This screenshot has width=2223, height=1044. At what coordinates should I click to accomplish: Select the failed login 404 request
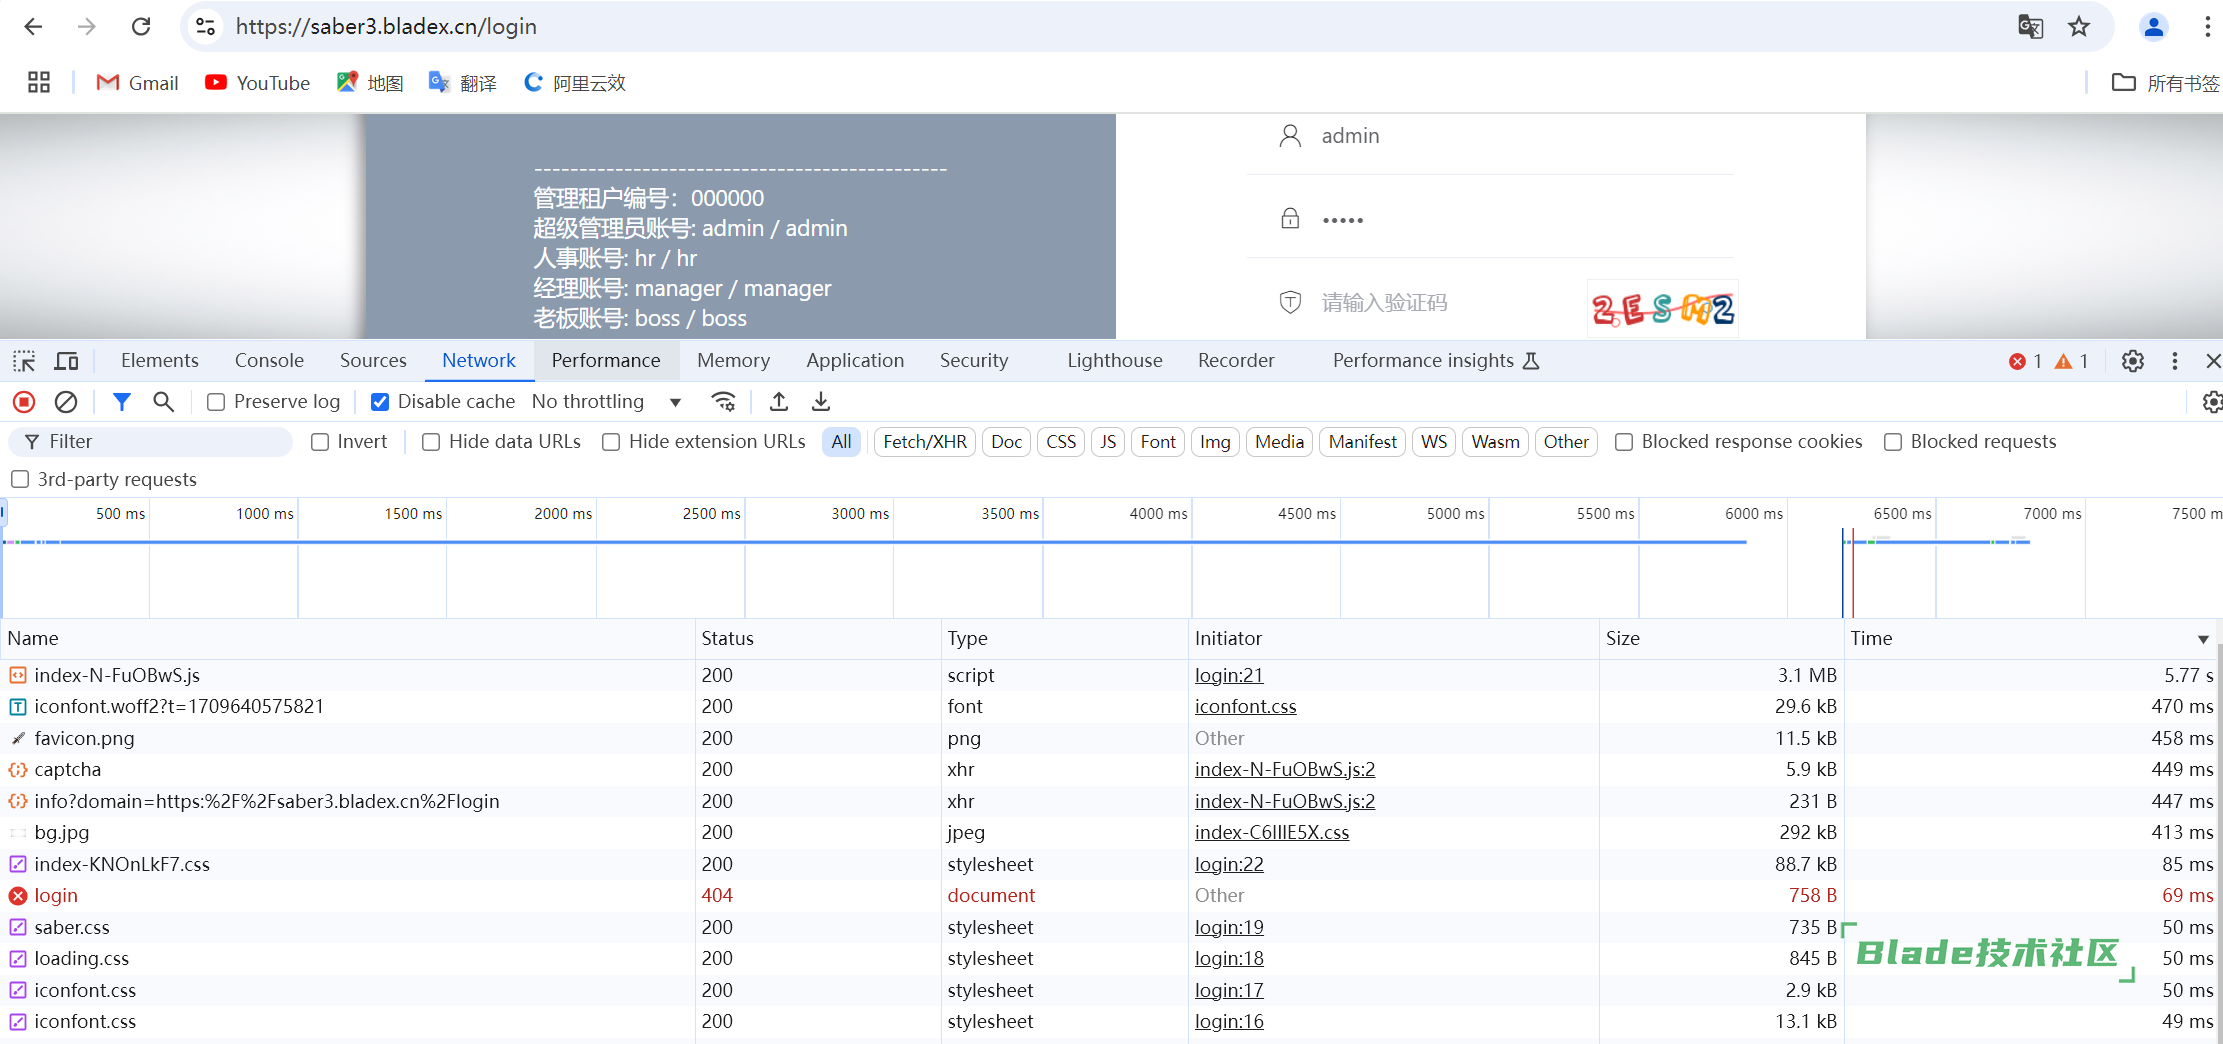(x=1110, y=895)
